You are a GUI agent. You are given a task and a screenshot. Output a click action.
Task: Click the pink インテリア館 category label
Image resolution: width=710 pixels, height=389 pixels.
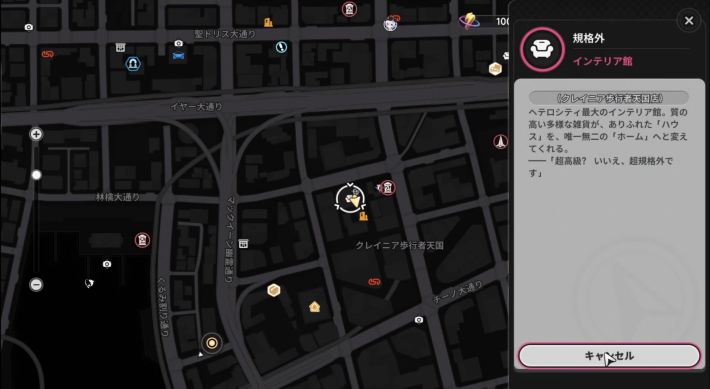point(603,61)
